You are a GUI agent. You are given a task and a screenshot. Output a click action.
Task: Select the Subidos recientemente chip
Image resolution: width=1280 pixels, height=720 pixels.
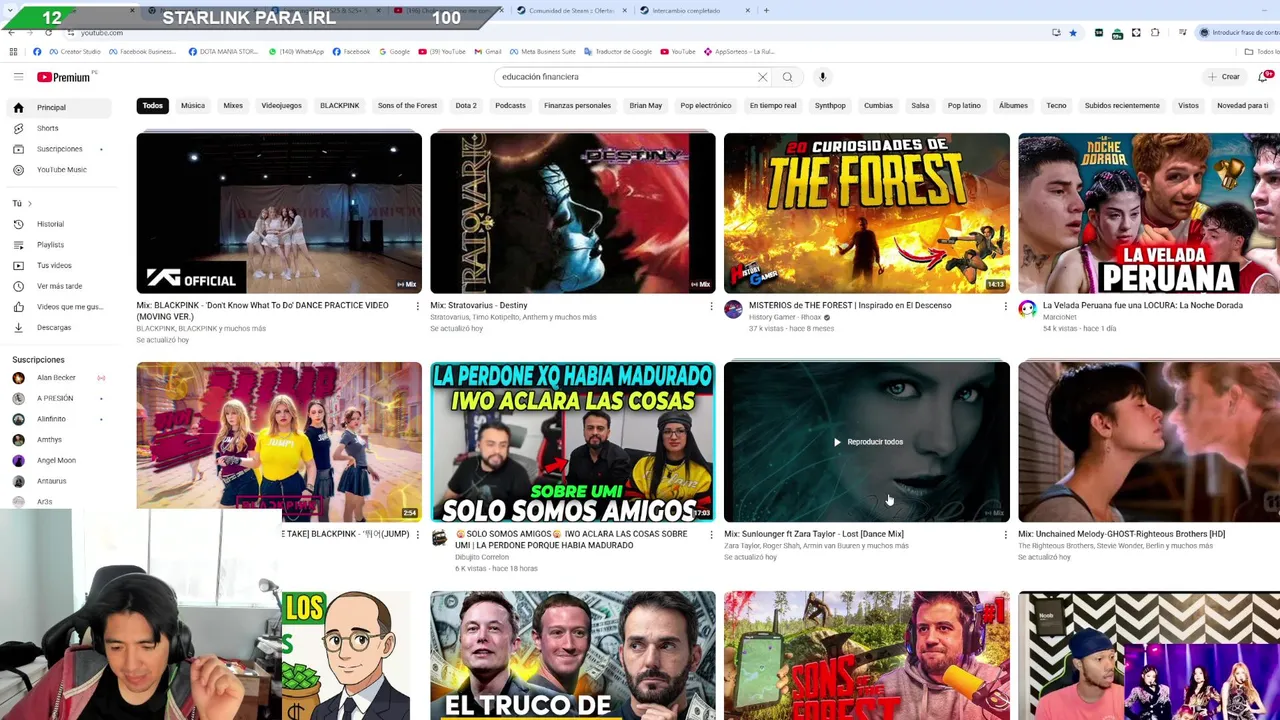point(1122,105)
